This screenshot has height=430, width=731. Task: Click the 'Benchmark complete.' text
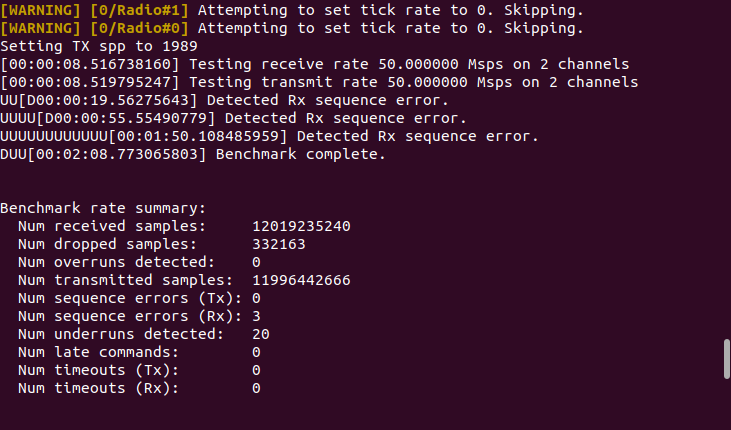(301, 154)
